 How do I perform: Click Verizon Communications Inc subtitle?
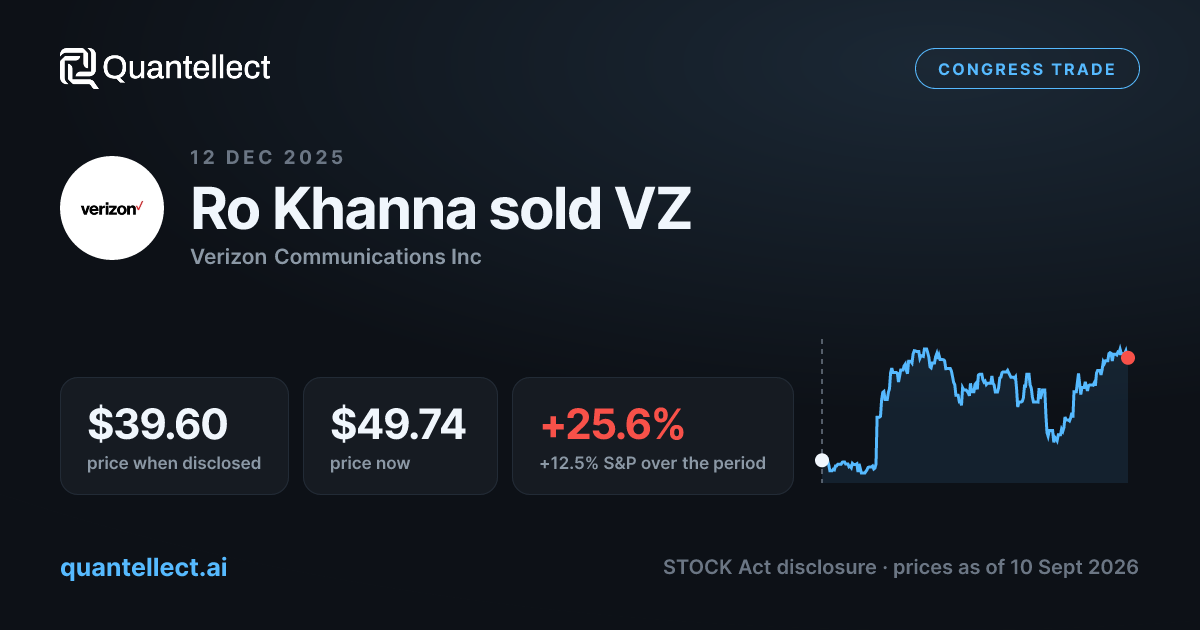(336, 257)
